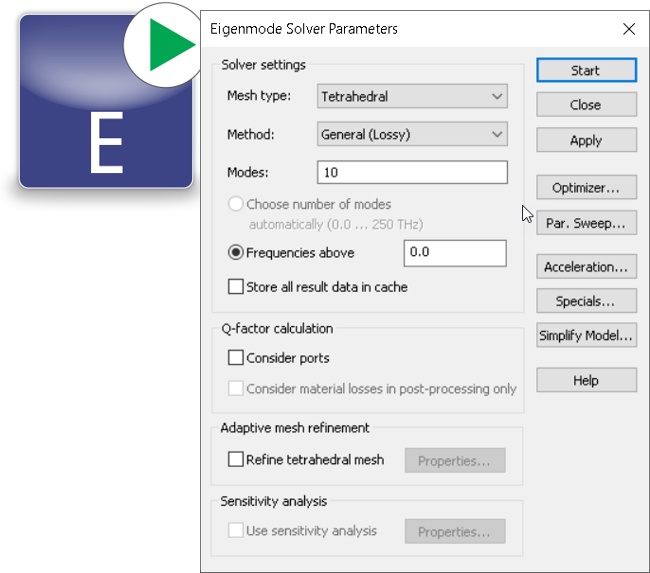Click the Simplify Model button
The height and width of the screenshot is (573, 650).
[586, 336]
